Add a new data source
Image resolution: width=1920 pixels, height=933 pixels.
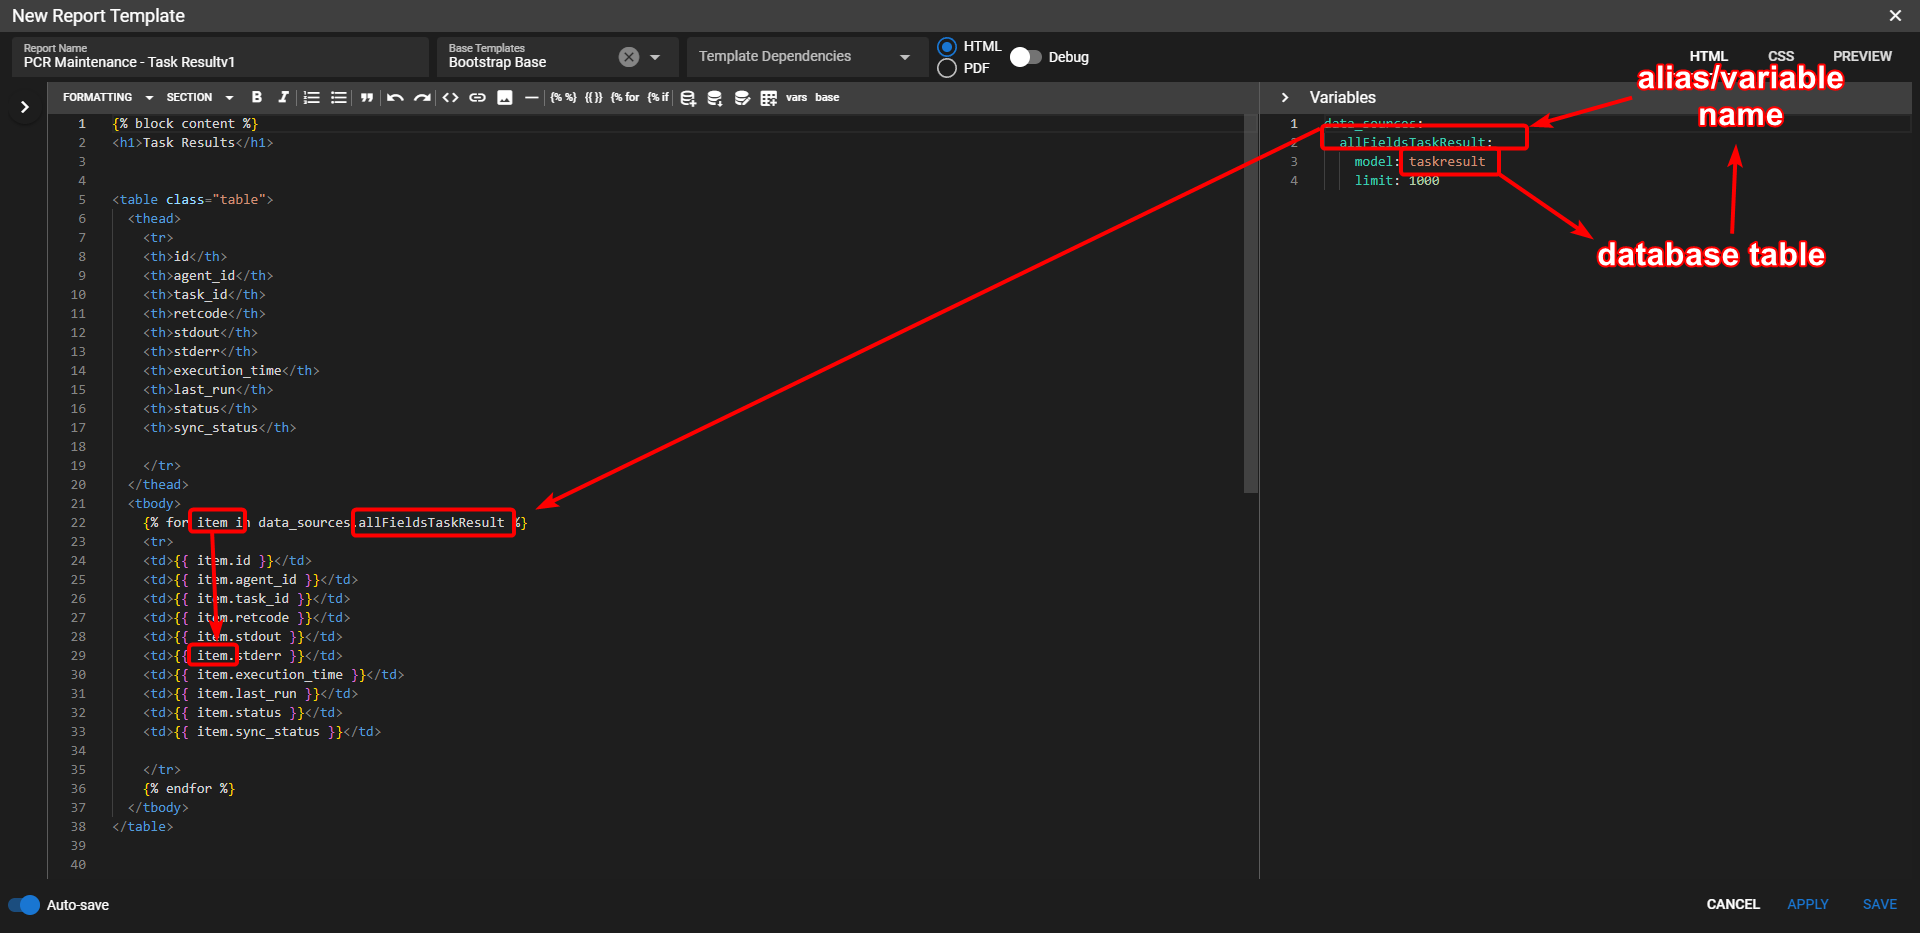[x=686, y=97]
